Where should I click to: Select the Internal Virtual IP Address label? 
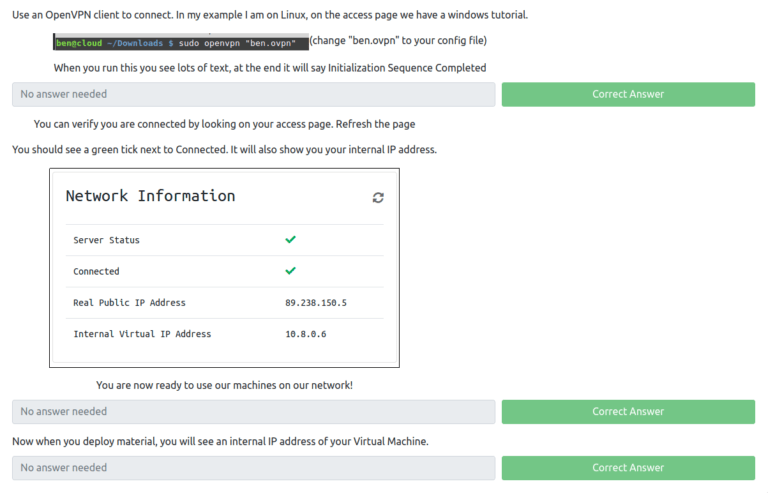tap(142, 334)
